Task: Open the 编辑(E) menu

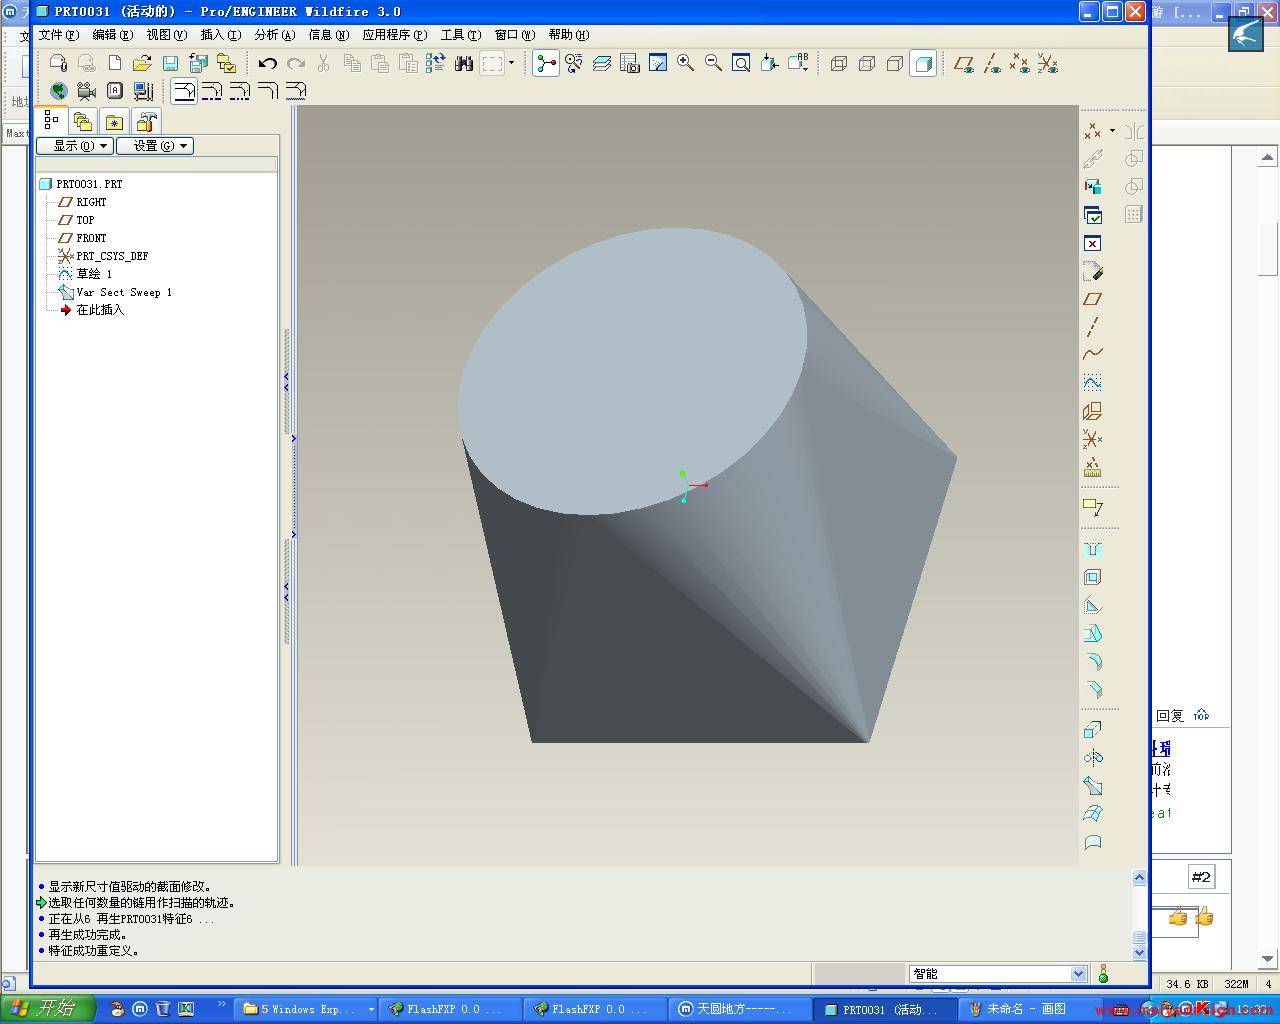Action: [x=112, y=35]
